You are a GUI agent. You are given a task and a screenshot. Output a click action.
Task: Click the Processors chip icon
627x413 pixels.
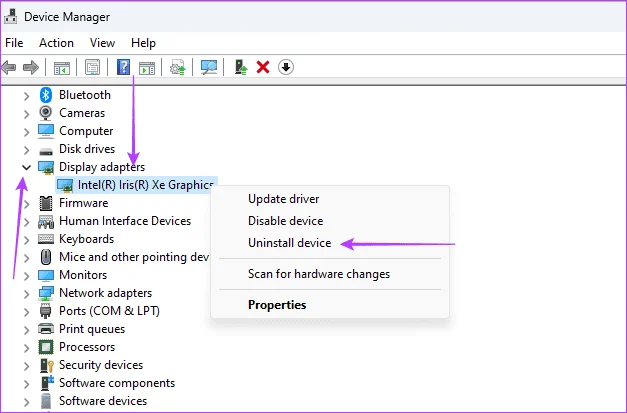click(x=46, y=347)
